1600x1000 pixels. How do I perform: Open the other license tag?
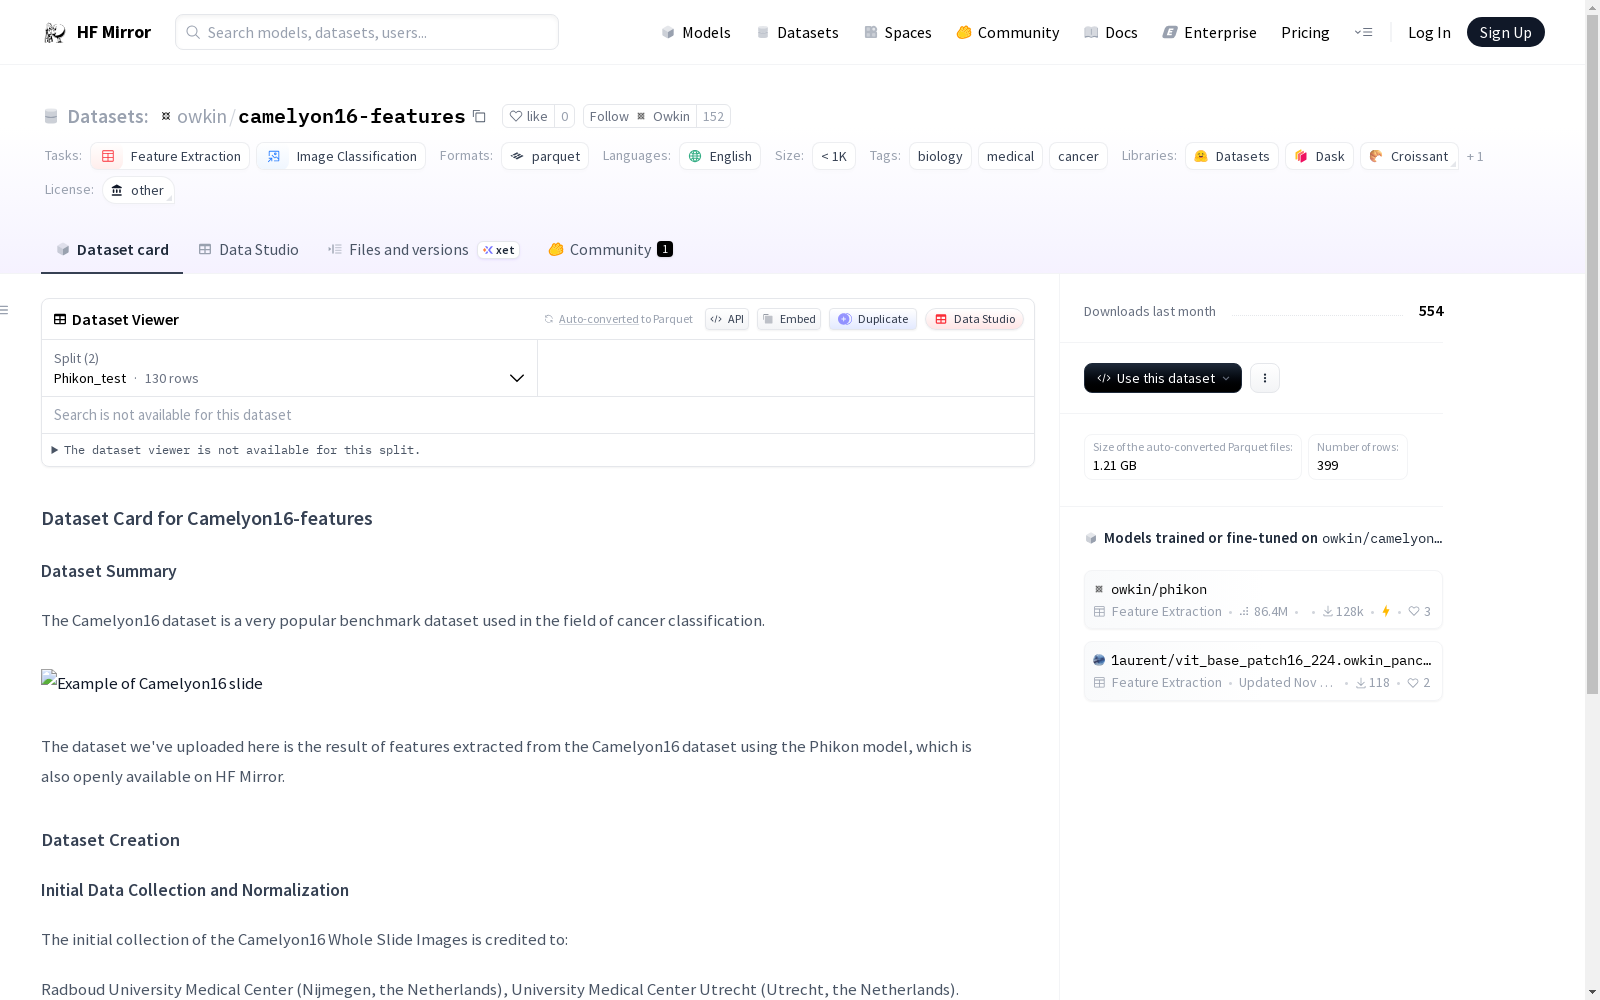[138, 190]
